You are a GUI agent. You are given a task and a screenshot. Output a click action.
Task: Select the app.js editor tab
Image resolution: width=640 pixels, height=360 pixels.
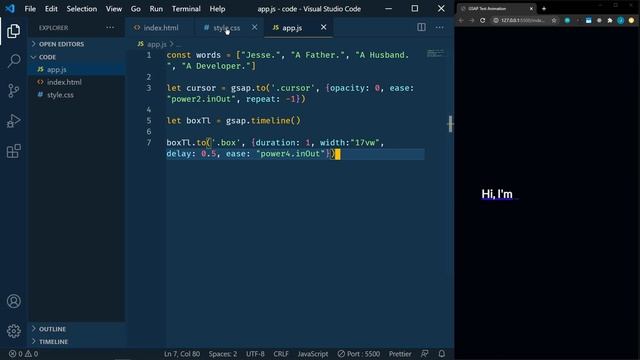click(292, 28)
